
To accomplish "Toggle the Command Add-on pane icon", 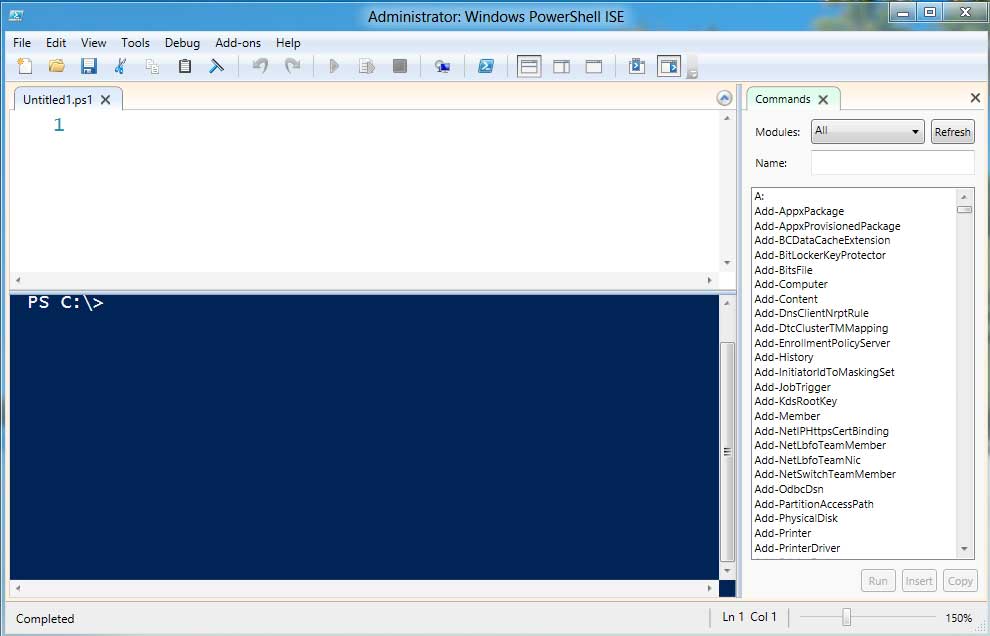I will 669,66.
